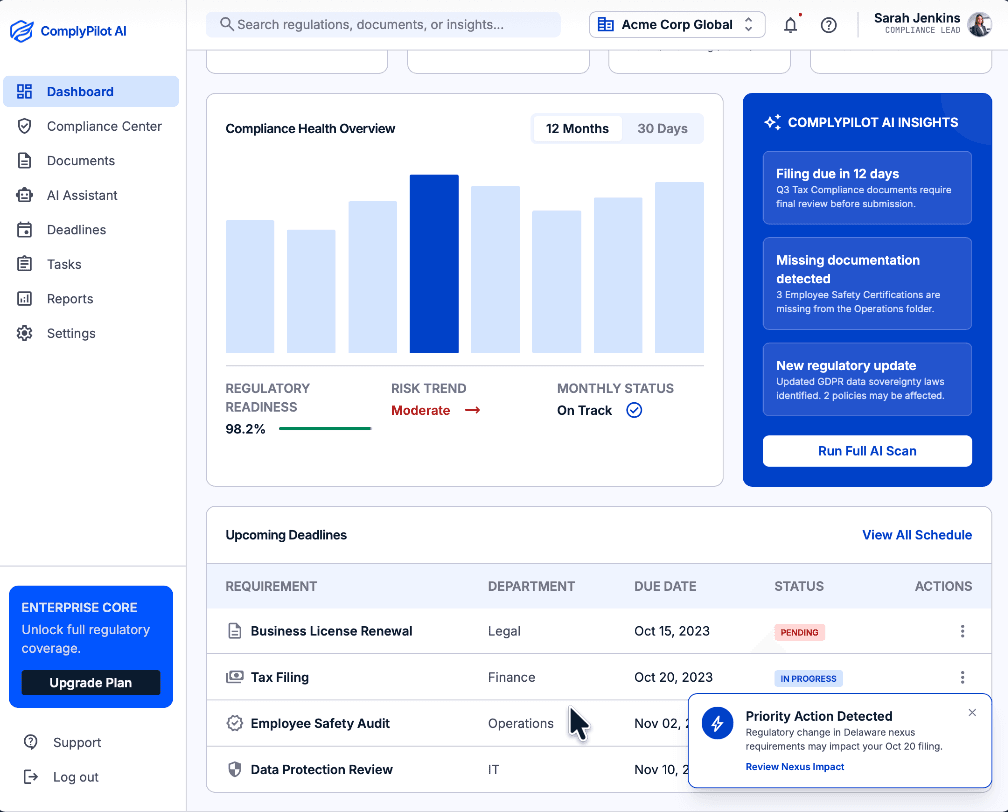1008x812 pixels.
Task: Follow Review Nexus Impact link
Action: (795, 766)
